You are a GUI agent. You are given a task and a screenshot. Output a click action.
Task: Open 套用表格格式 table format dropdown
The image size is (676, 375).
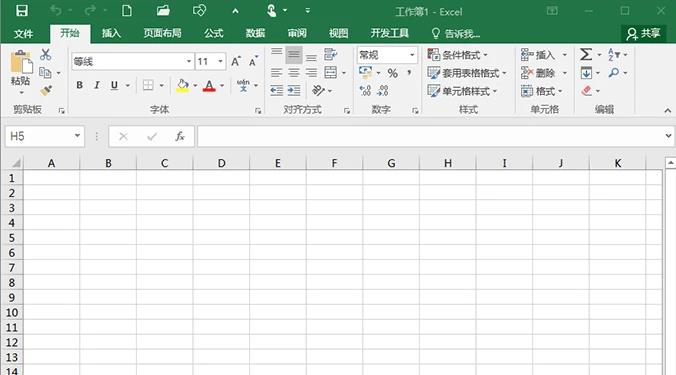coord(467,73)
